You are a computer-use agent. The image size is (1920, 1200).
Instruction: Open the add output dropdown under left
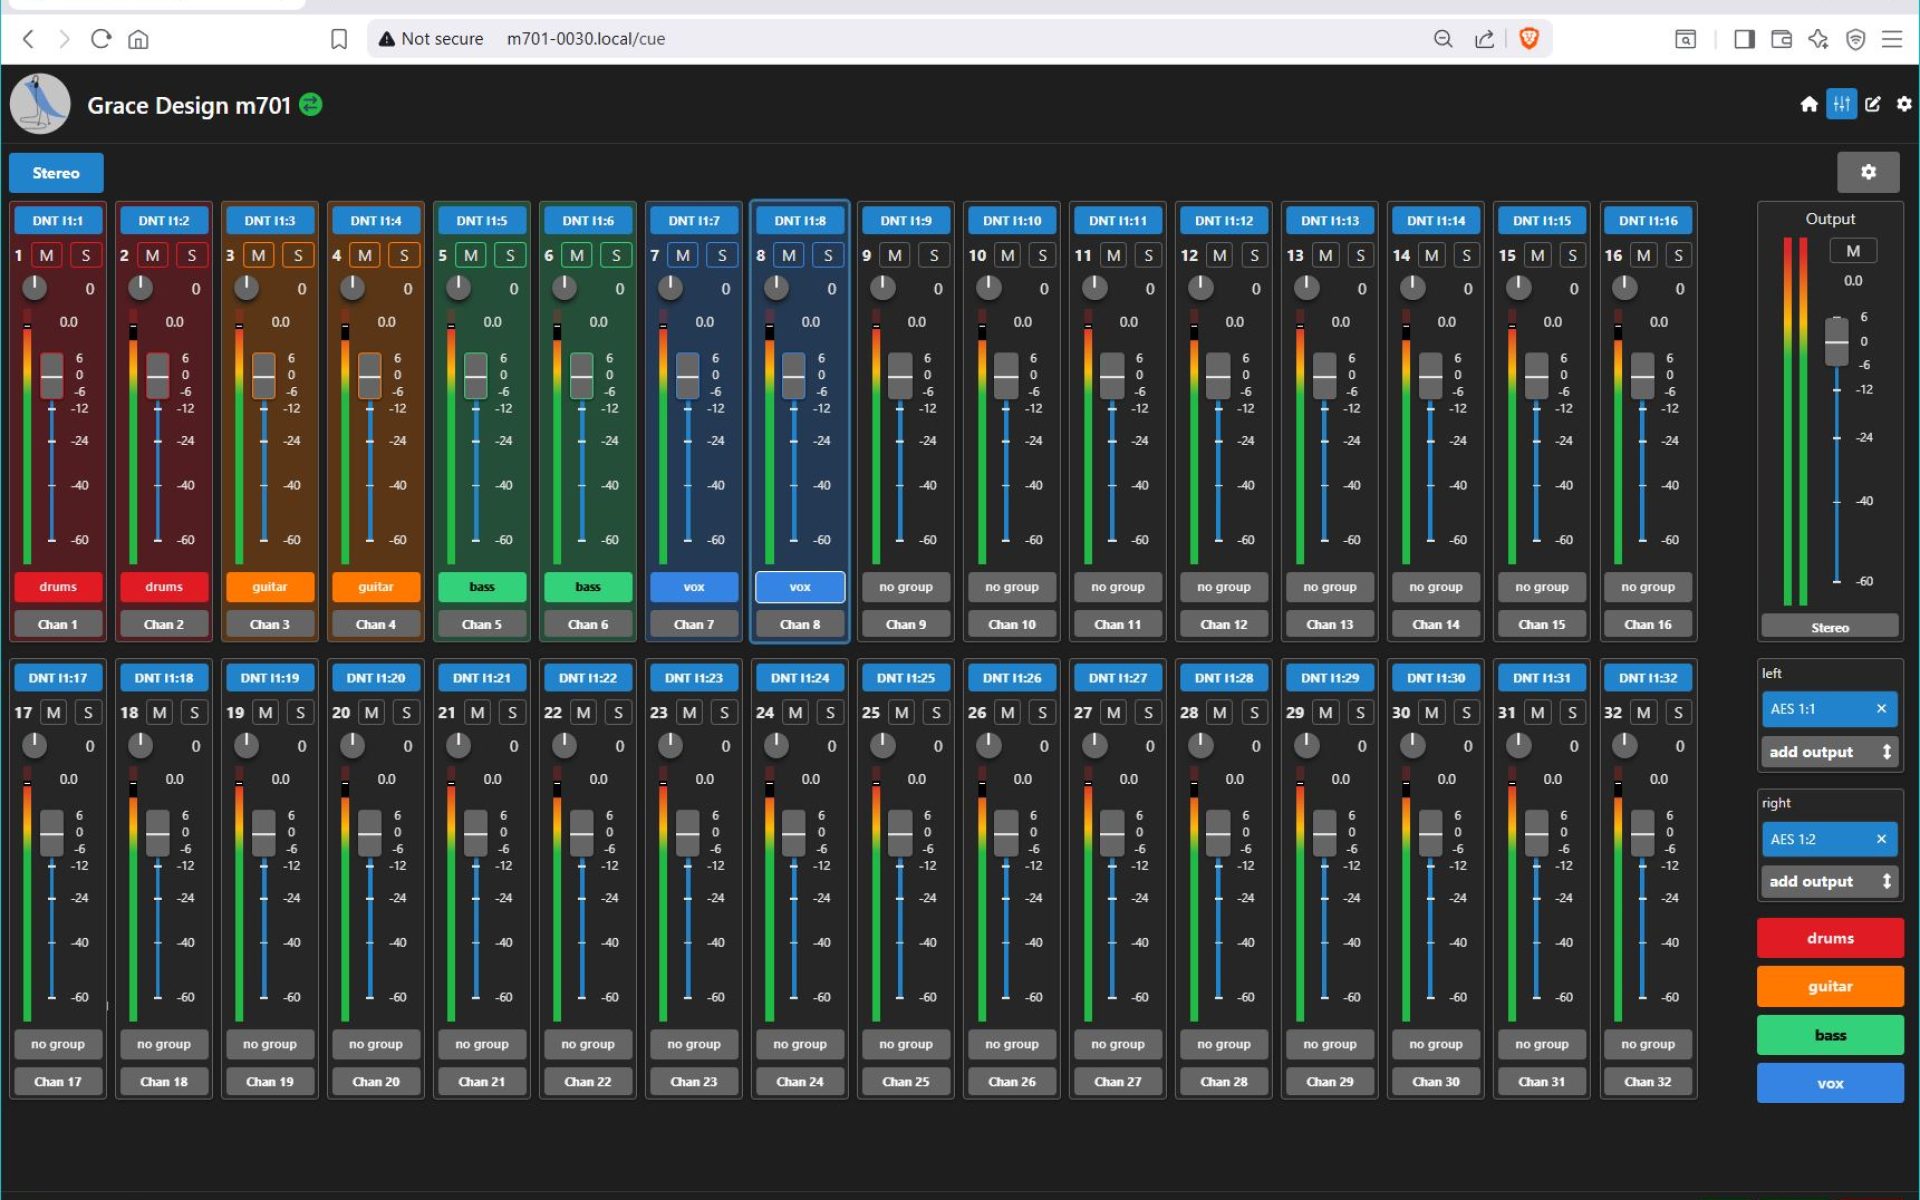coord(1829,751)
